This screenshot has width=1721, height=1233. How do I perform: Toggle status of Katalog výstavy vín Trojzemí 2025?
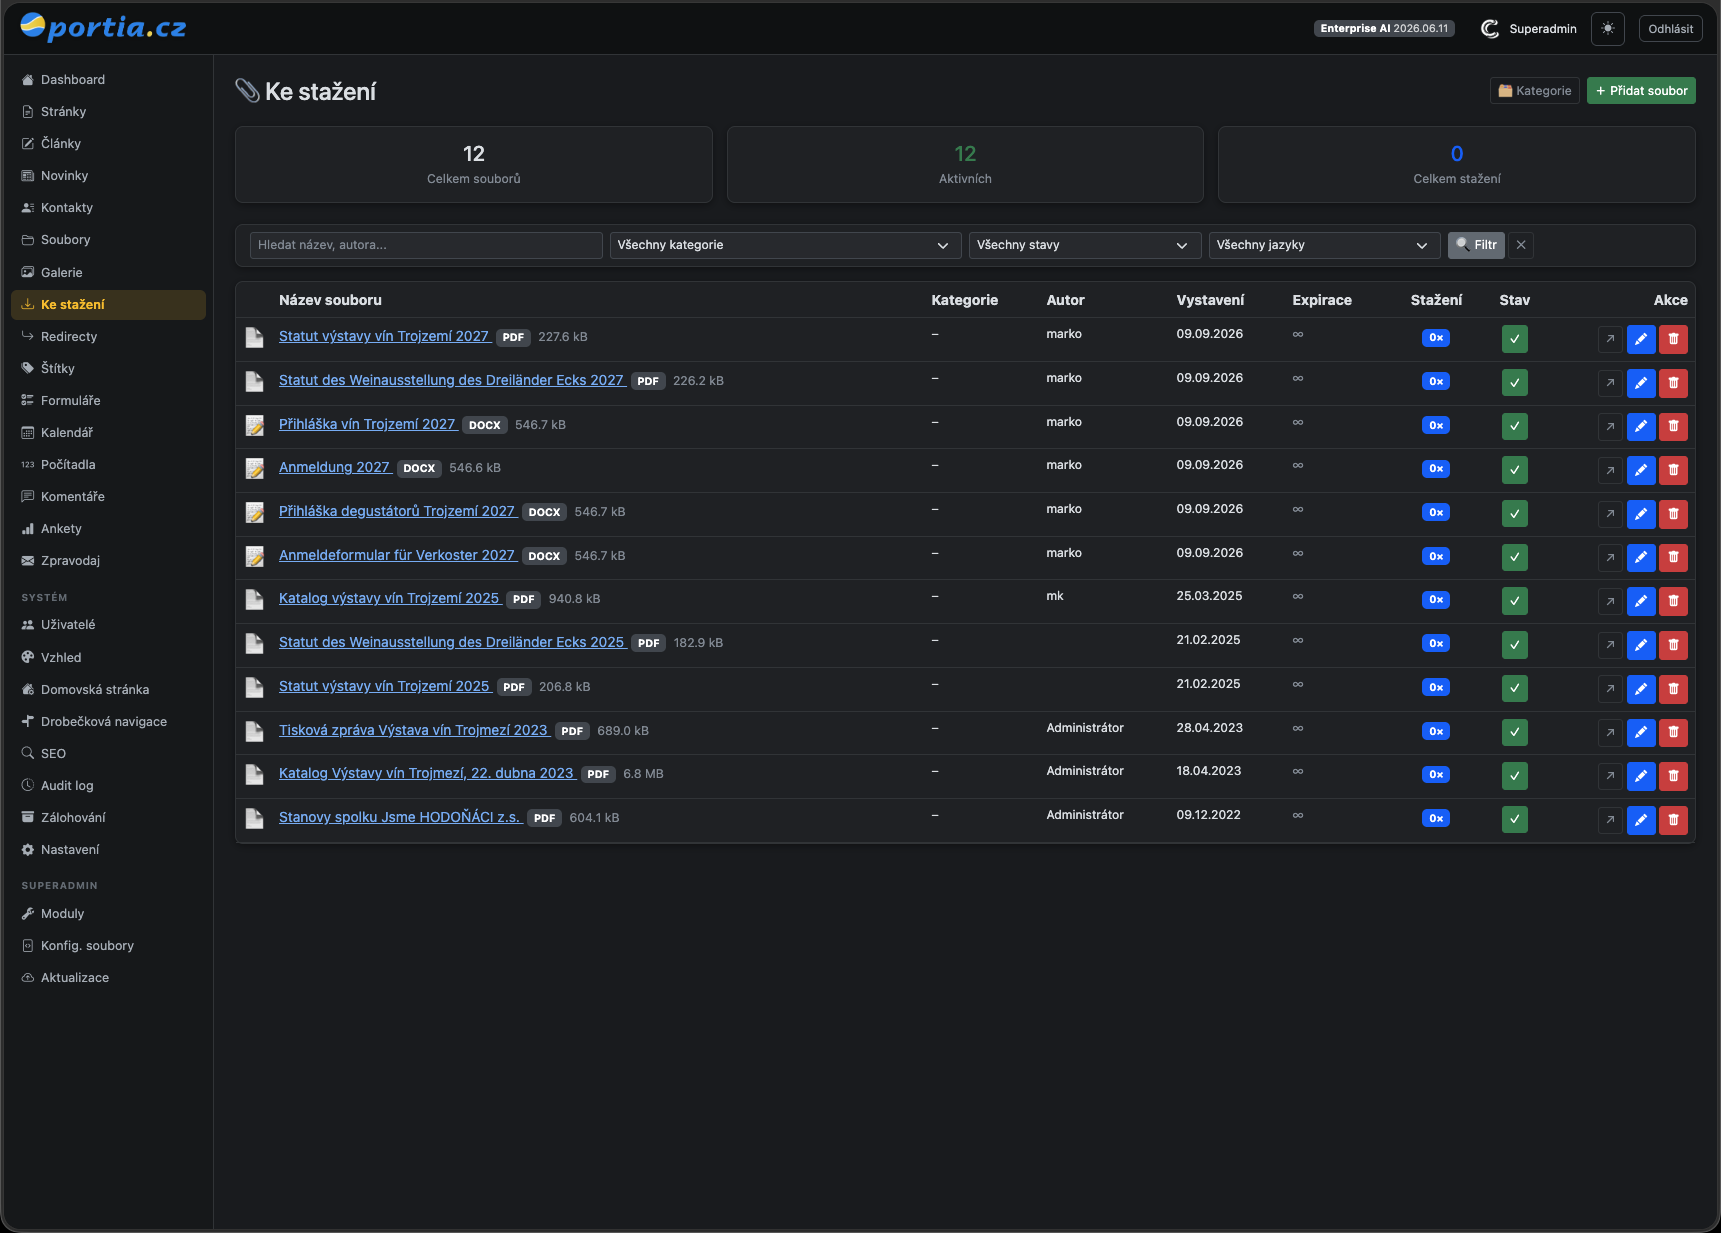(1515, 601)
